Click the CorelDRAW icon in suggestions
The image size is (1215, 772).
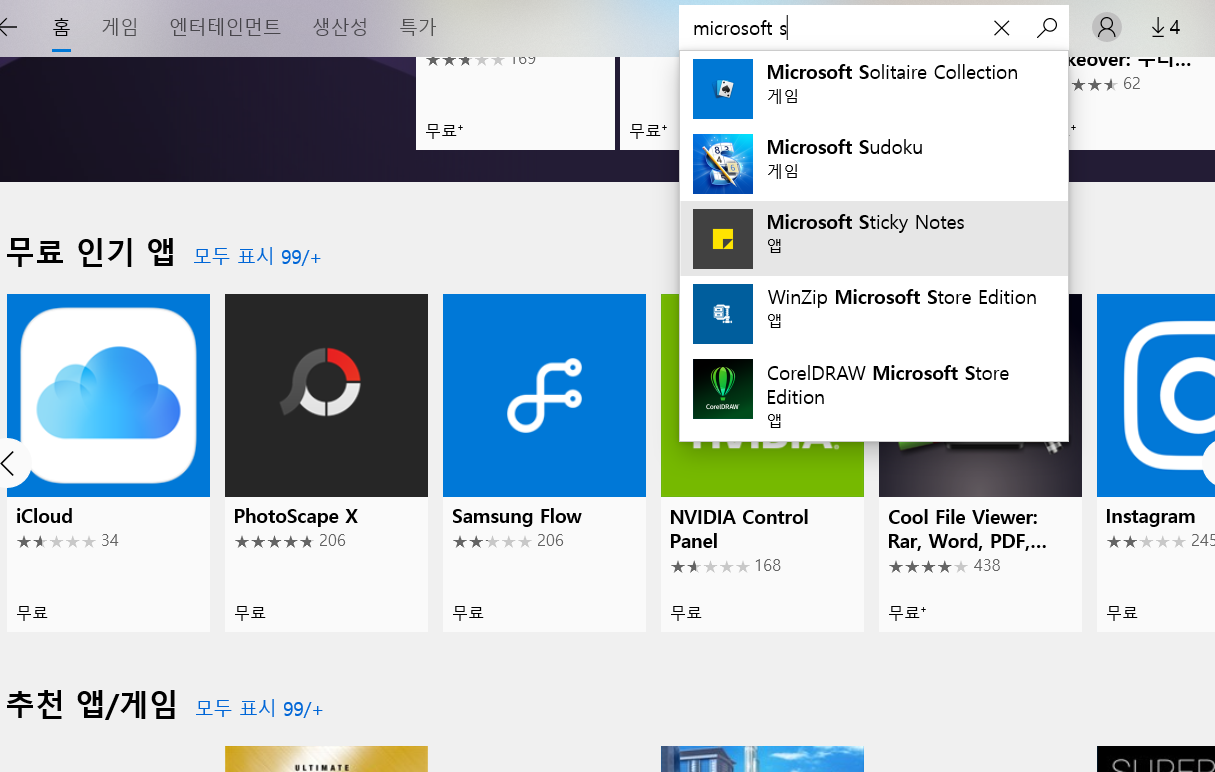tap(723, 389)
